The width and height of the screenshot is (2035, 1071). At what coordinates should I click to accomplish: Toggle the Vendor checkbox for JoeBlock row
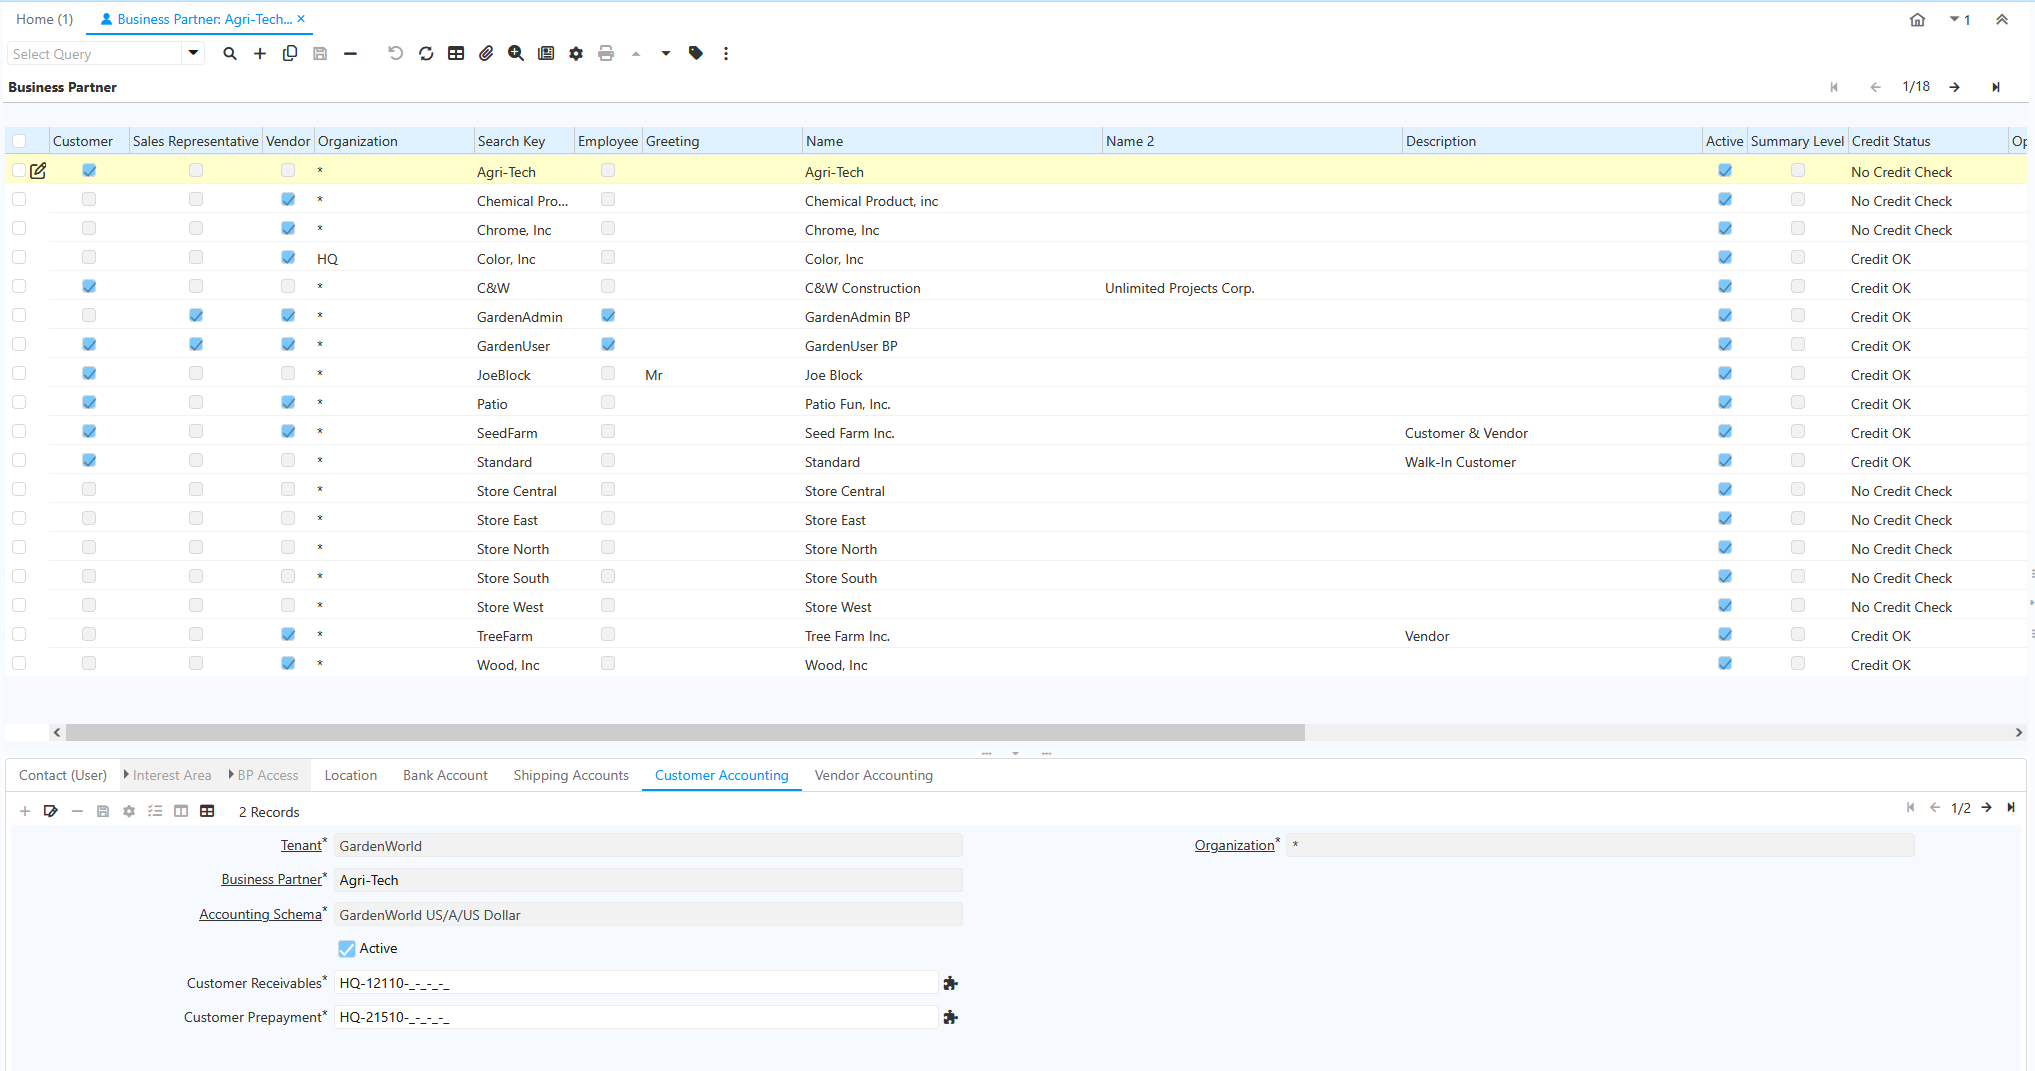[x=288, y=374]
